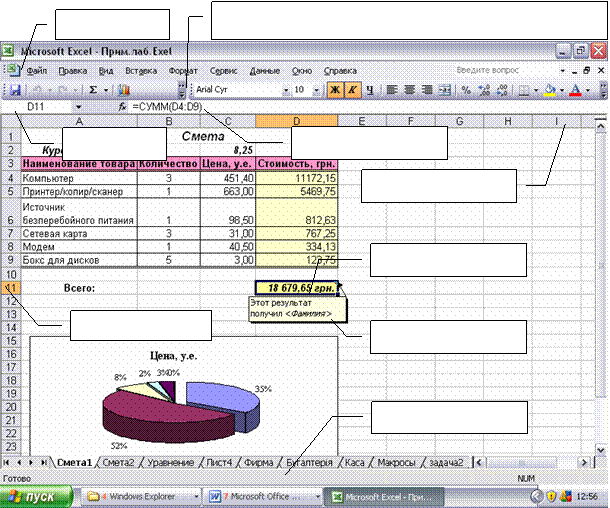This screenshot has width=610, height=508.
Task: Go to last sheet tab arrow
Action: tap(44, 462)
